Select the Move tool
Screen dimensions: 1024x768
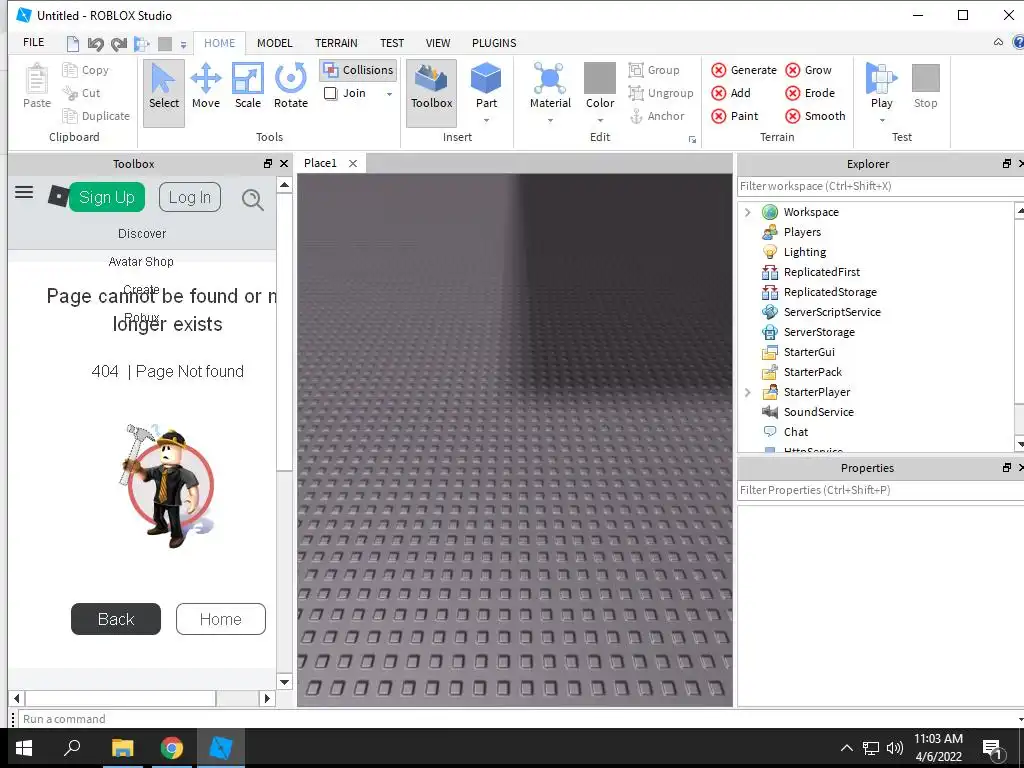(206, 86)
